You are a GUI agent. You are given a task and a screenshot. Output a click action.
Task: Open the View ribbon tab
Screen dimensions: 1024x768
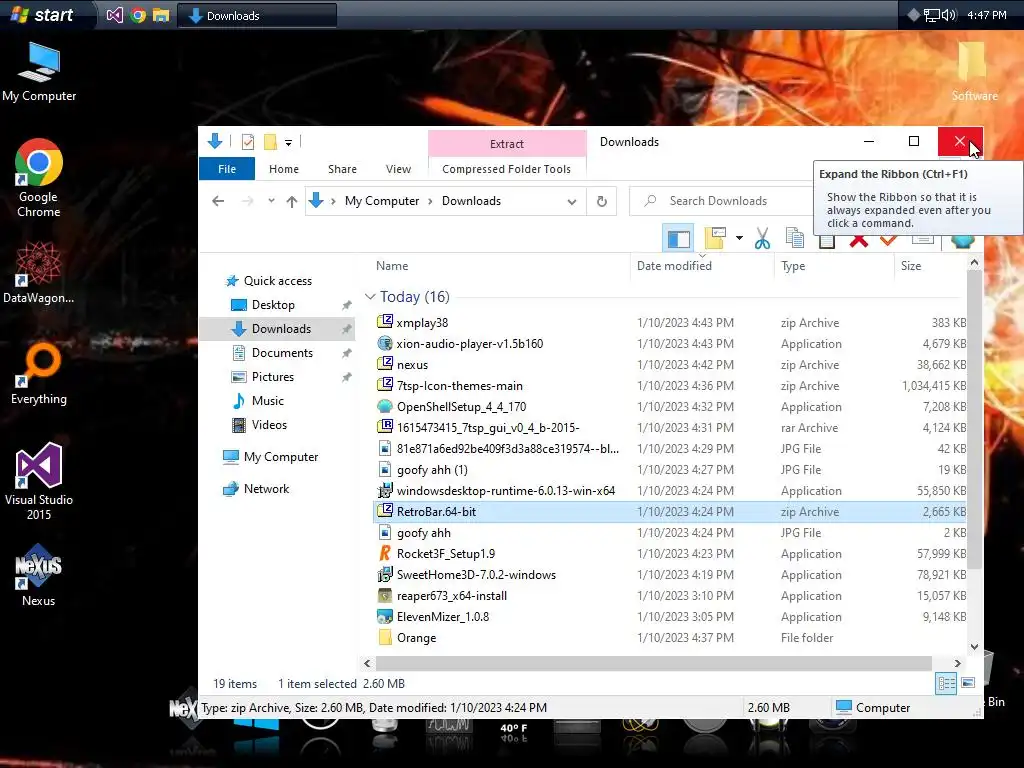[x=398, y=168]
